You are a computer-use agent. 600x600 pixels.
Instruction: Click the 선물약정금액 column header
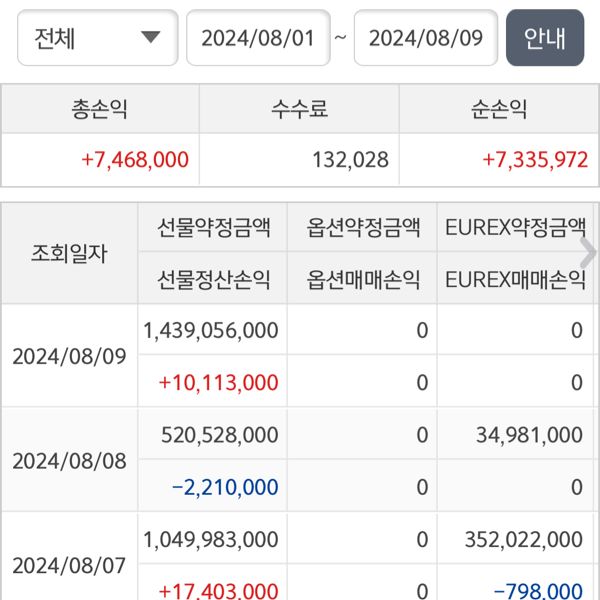coord(213,227)
